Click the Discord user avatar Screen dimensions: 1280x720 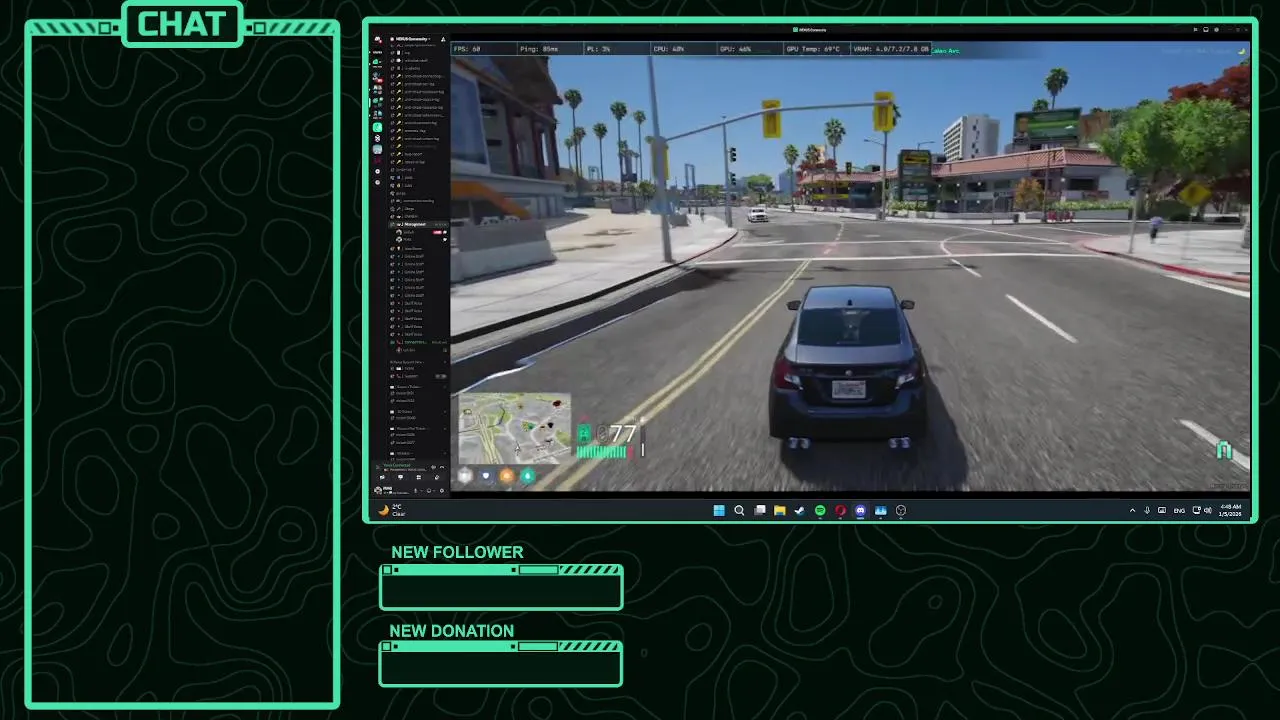tap(378, 490)
